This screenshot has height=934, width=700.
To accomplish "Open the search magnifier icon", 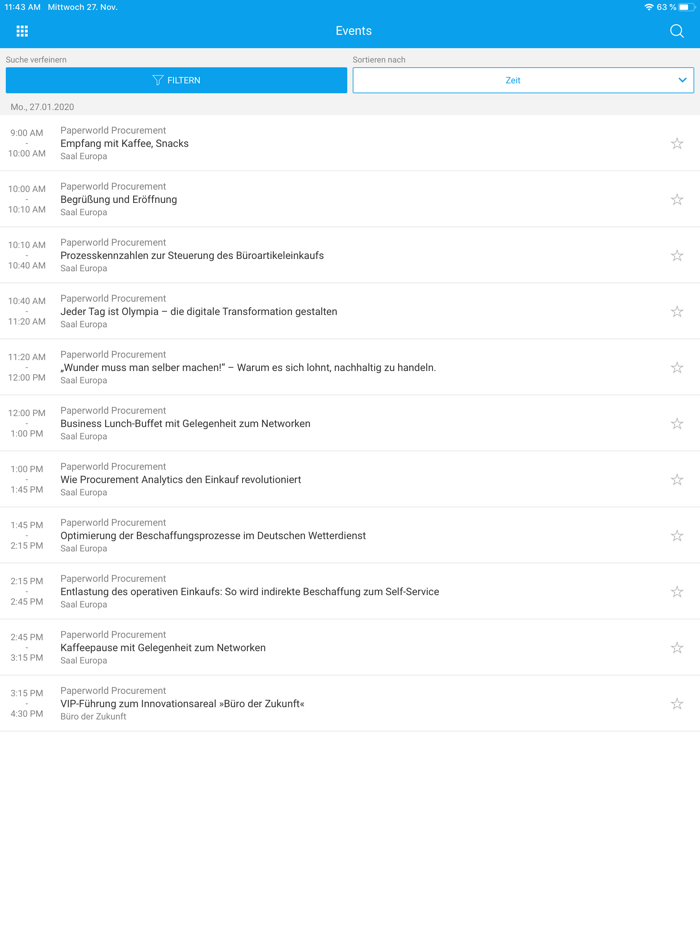I will 677,31.
